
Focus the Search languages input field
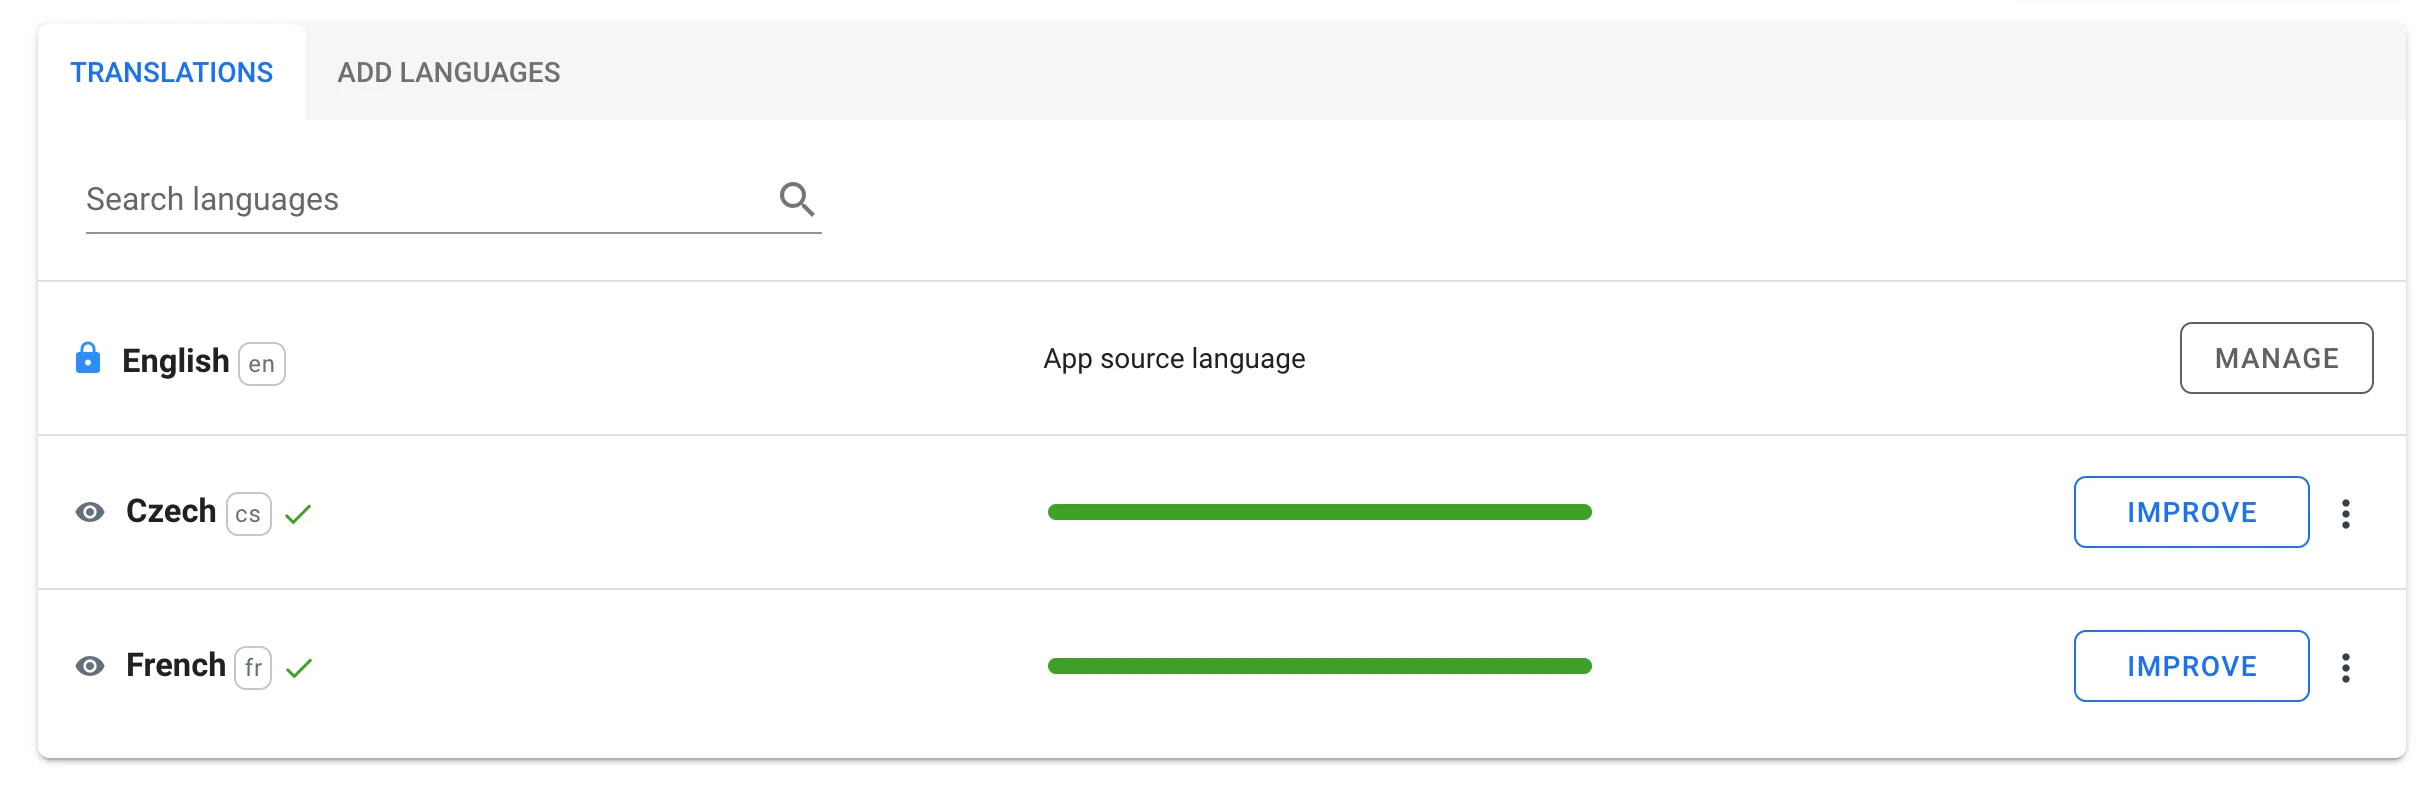tap(420, 199)
